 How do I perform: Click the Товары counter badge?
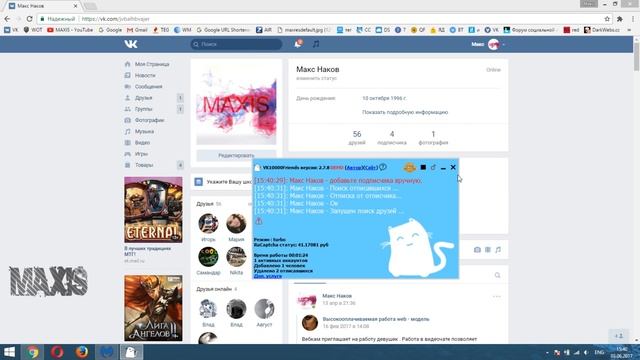pyautogui.click(x=180, y=165)
